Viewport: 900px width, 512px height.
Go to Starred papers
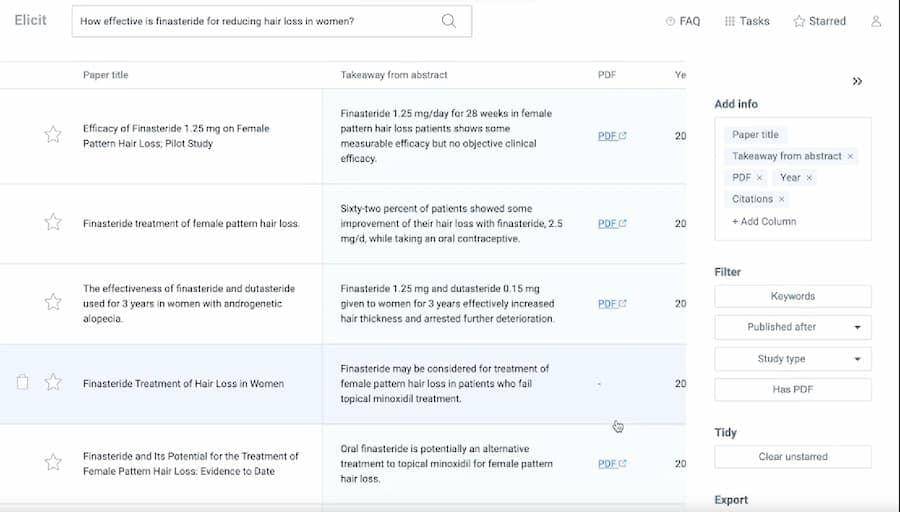(x=819, y=21)
